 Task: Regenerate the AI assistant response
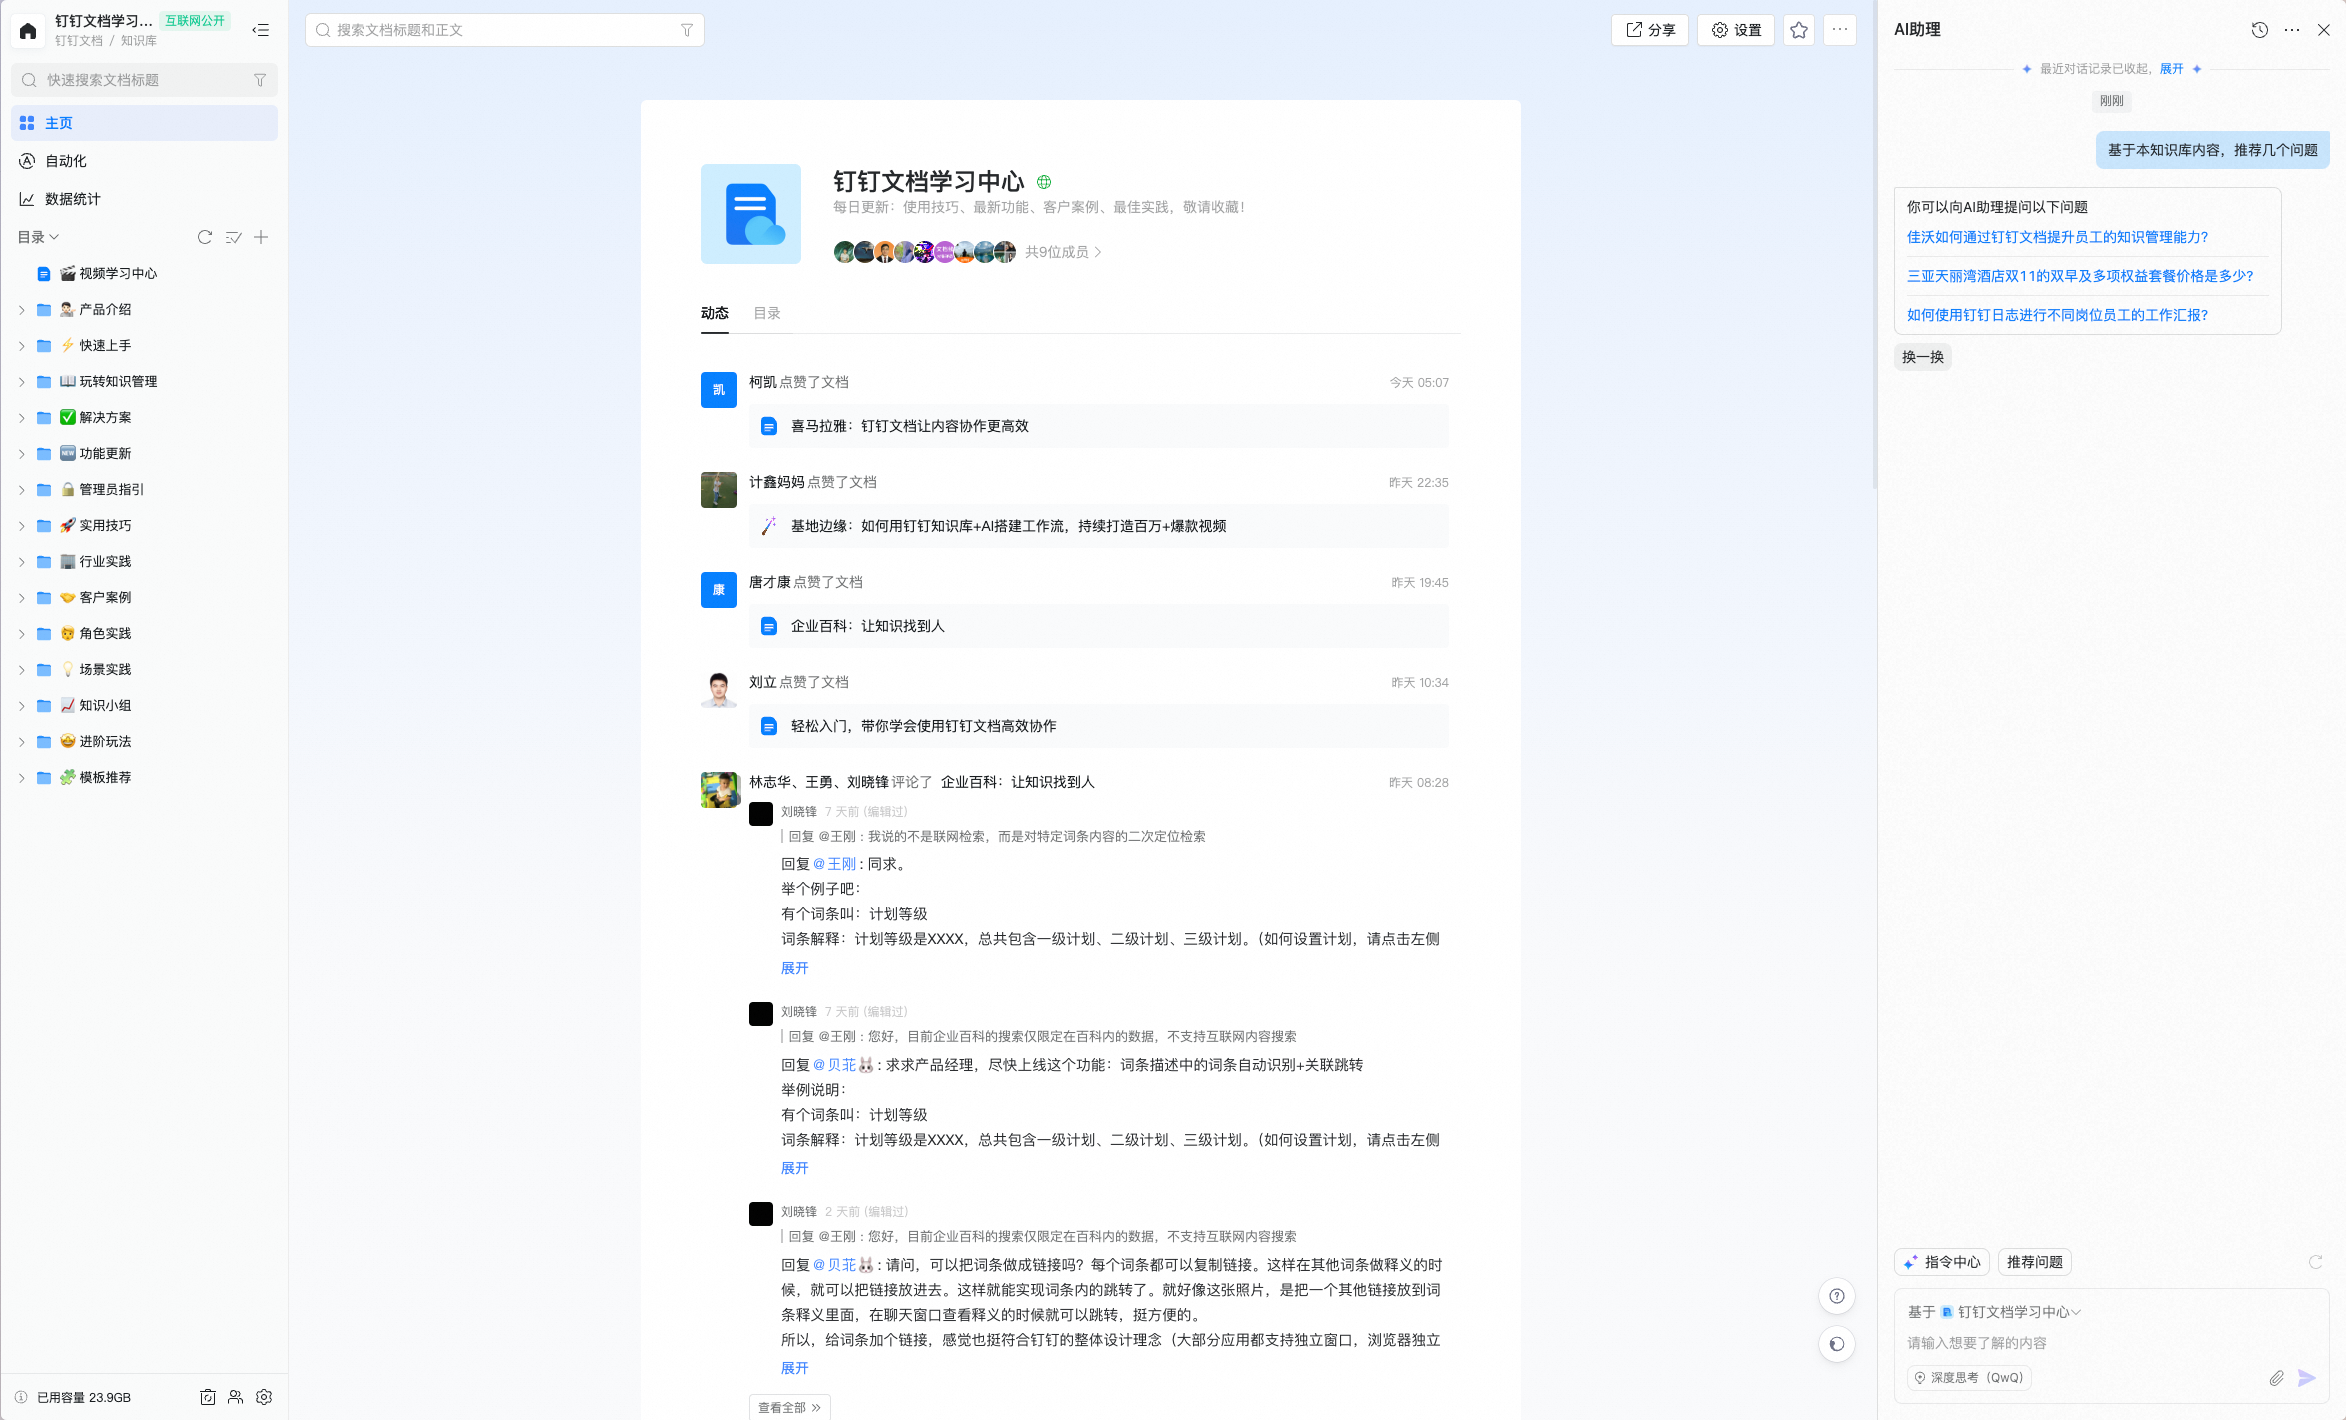tap(2315, 1262)
